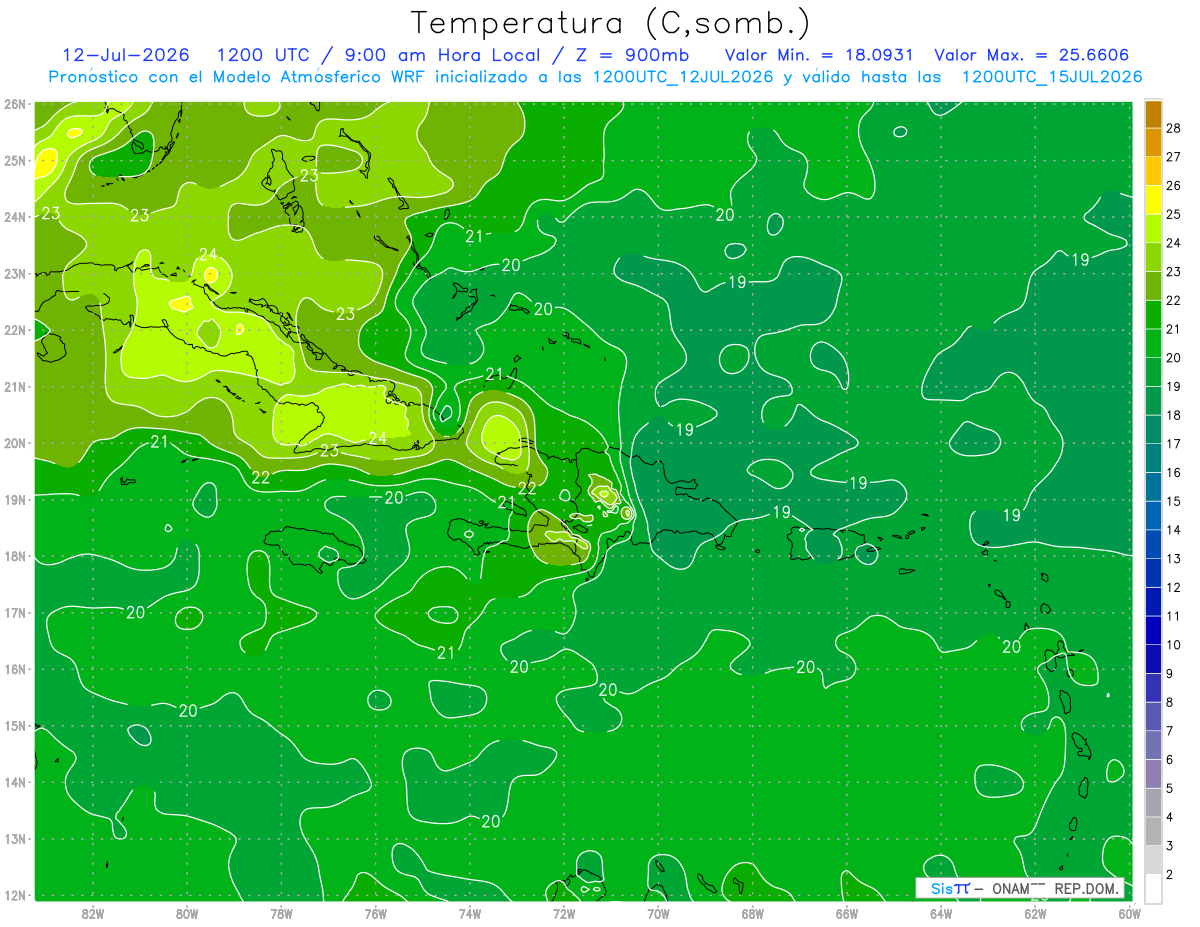The height and width of the screenshot is (927, 1200).
Task: Click the longitude axis label '82W'
Action: pos(93,913)
